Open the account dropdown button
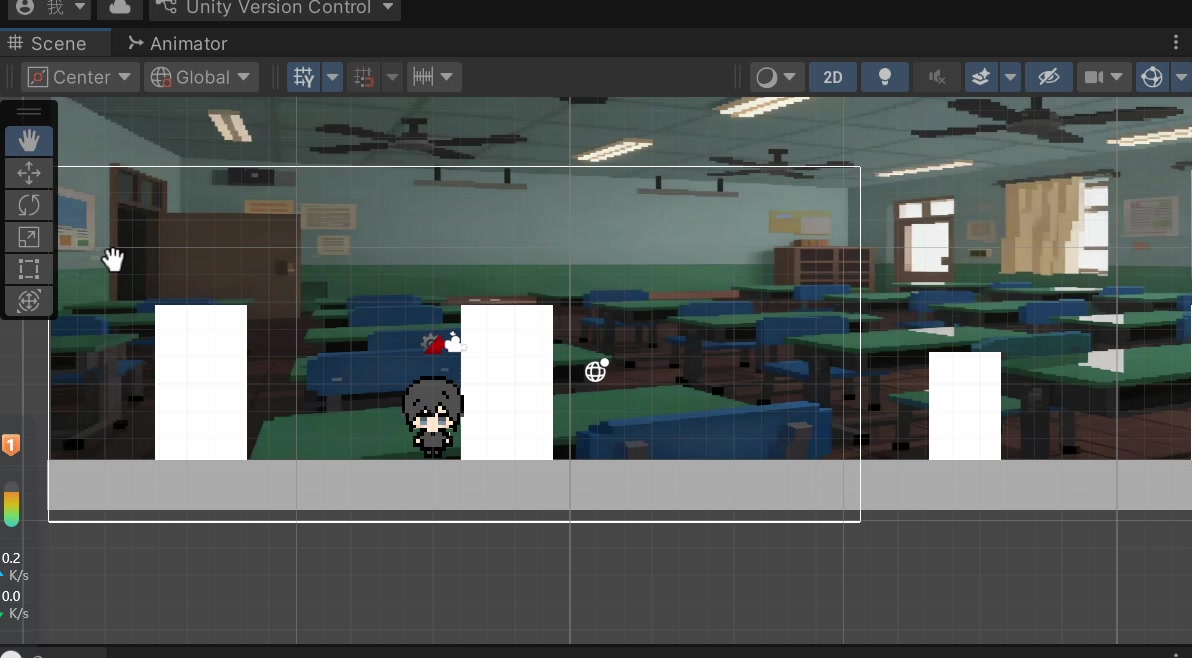The width and height of the screenshot is (1192, 658). point(50,8)
